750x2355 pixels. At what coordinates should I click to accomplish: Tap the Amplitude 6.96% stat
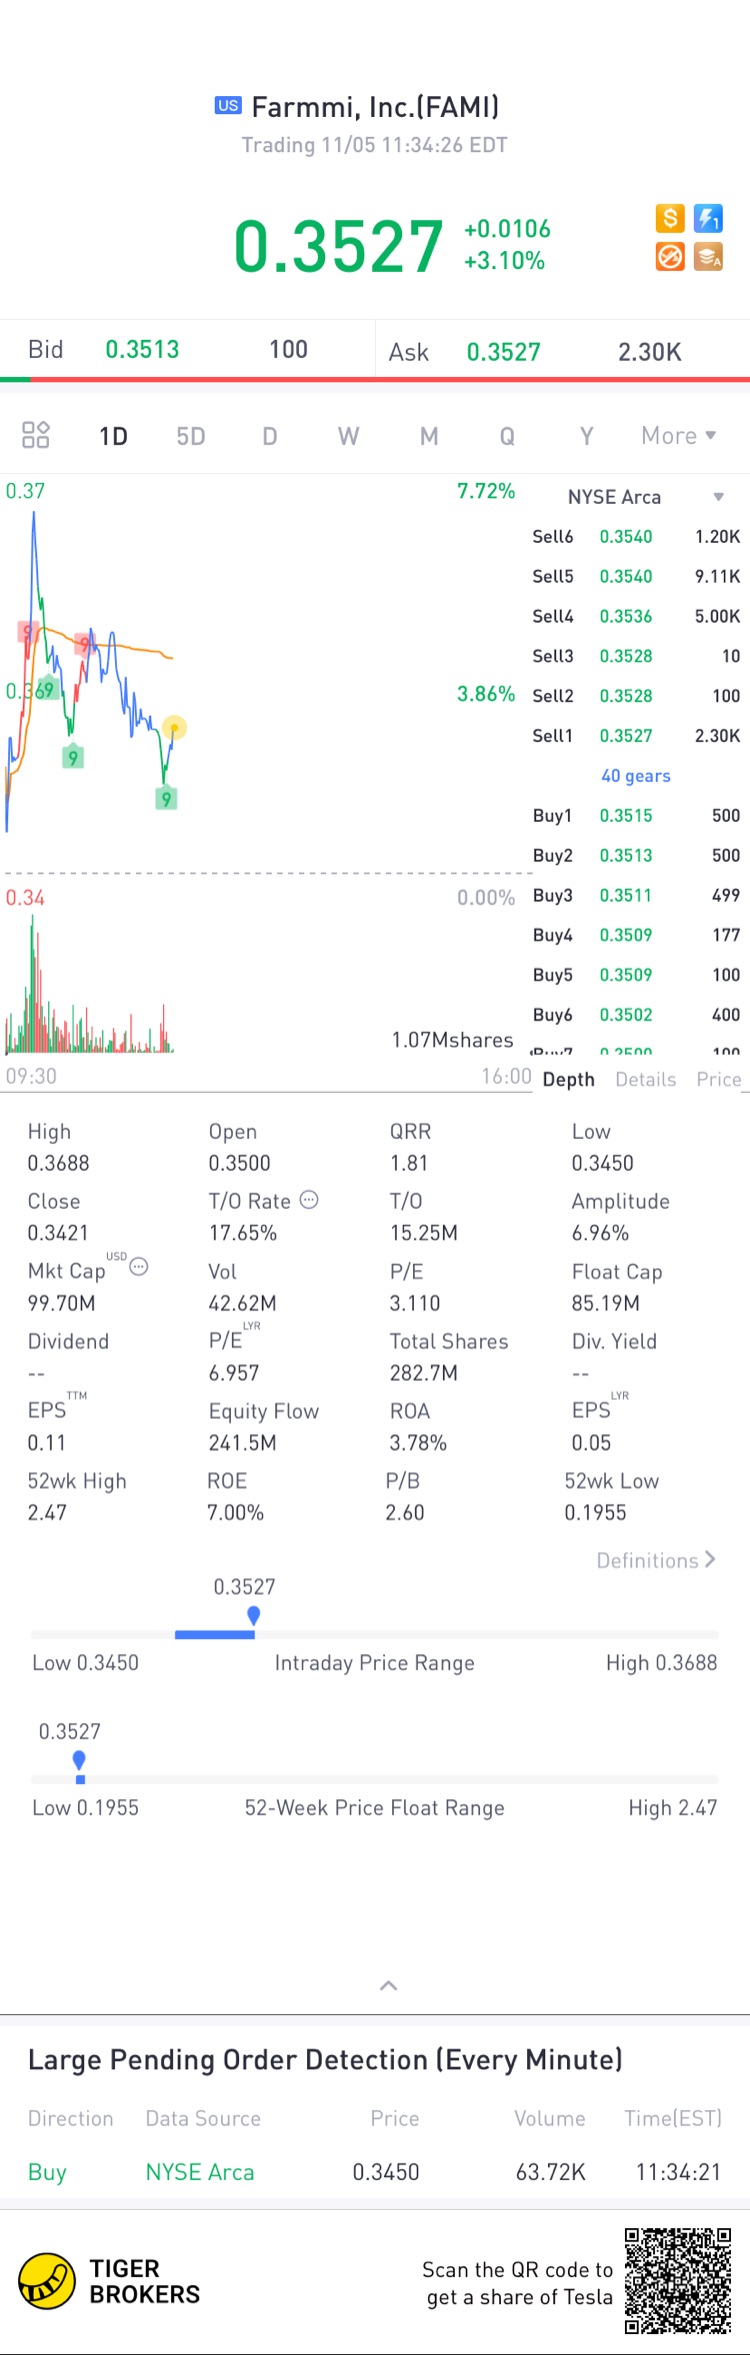pyautogui.click(x=621, y=1217)
